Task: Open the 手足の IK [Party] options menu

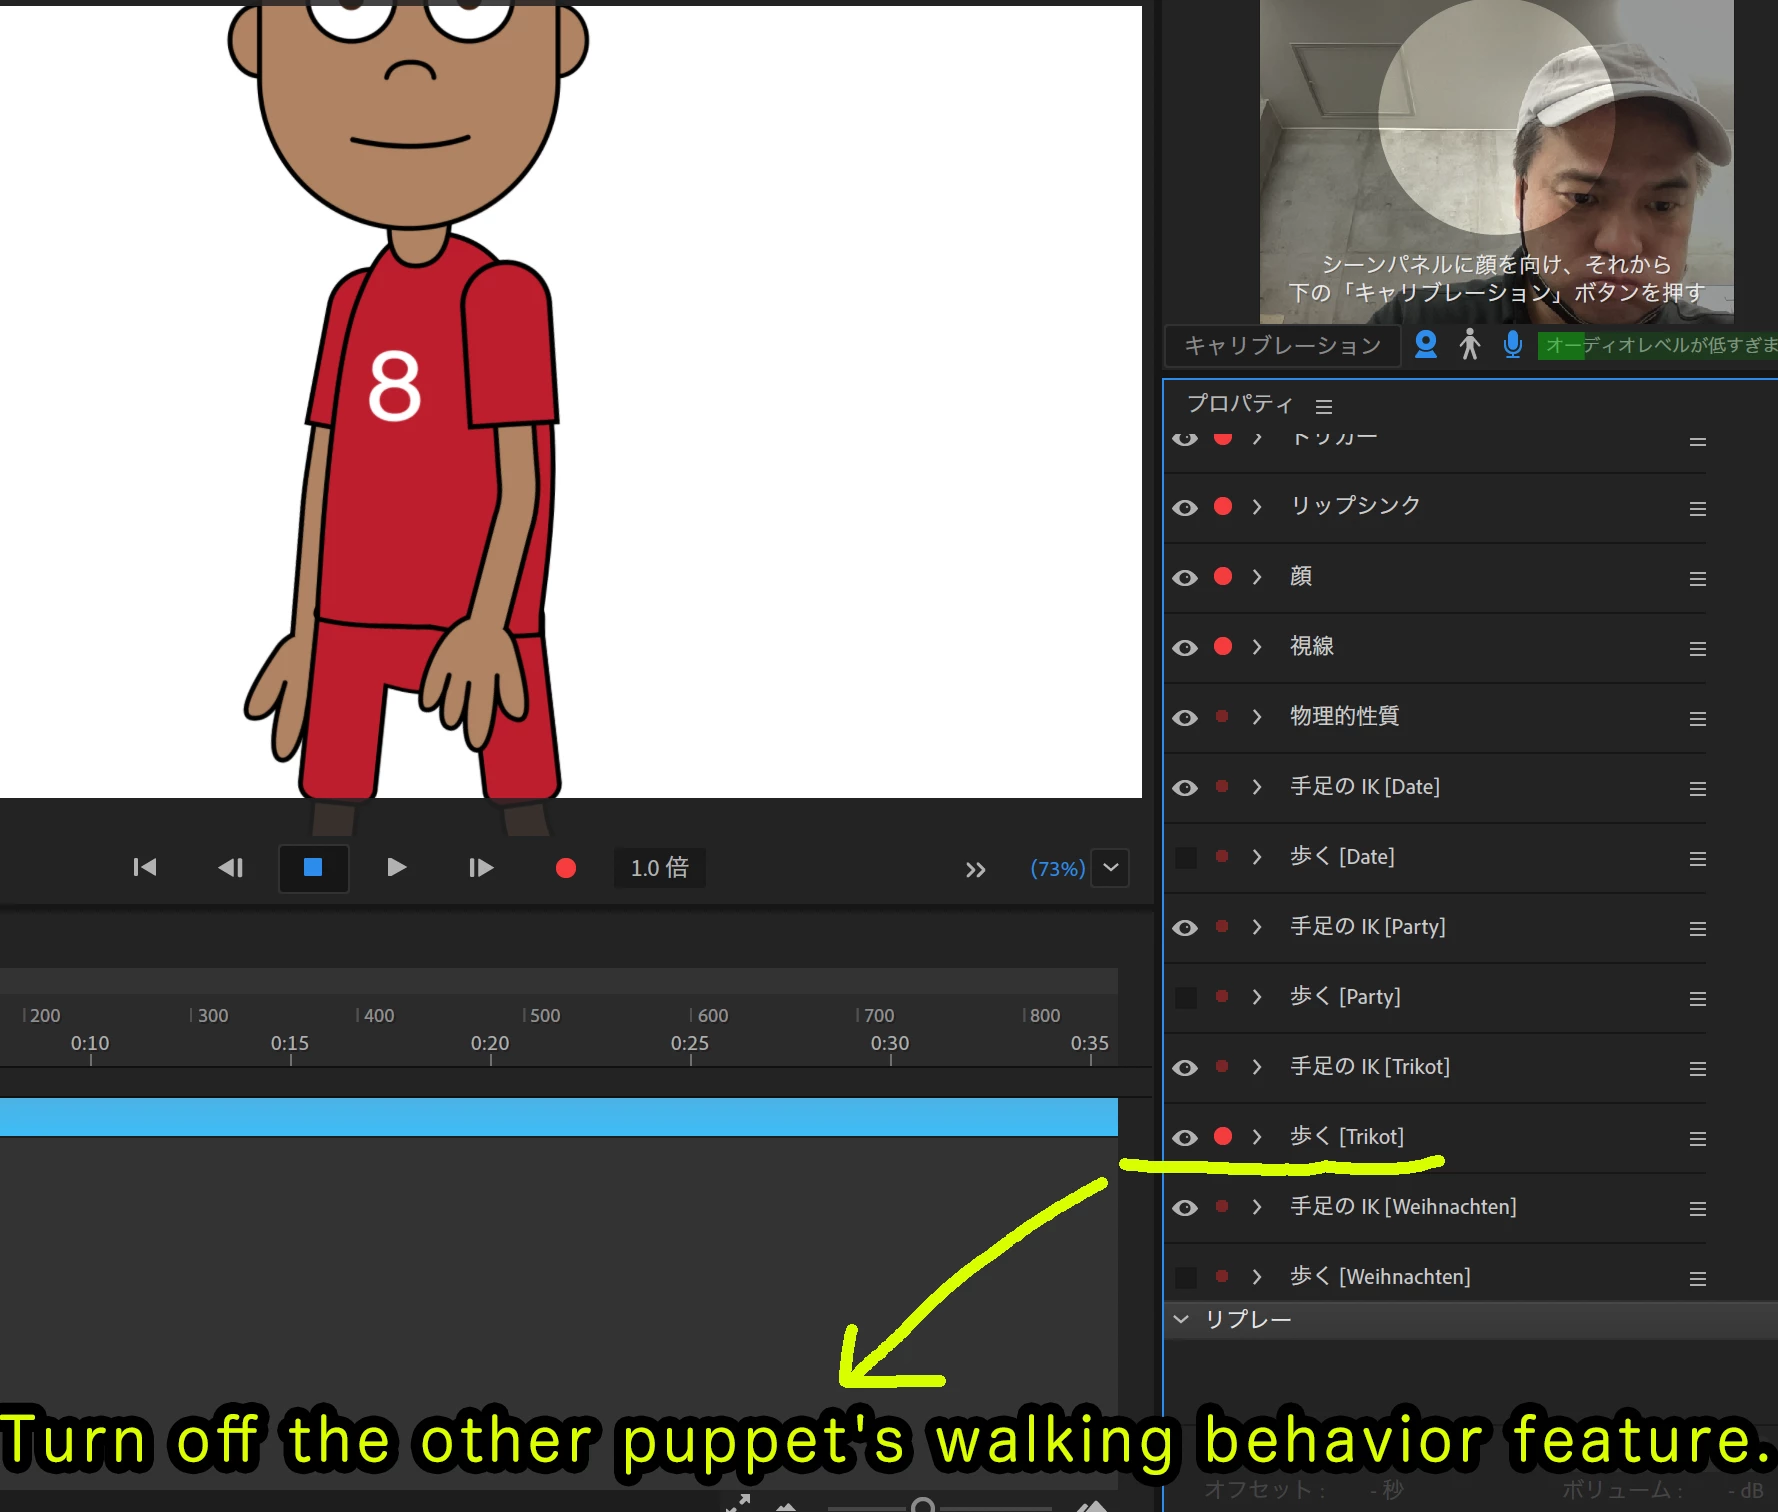Action: pyautogui.click(x=1697, y=929)
